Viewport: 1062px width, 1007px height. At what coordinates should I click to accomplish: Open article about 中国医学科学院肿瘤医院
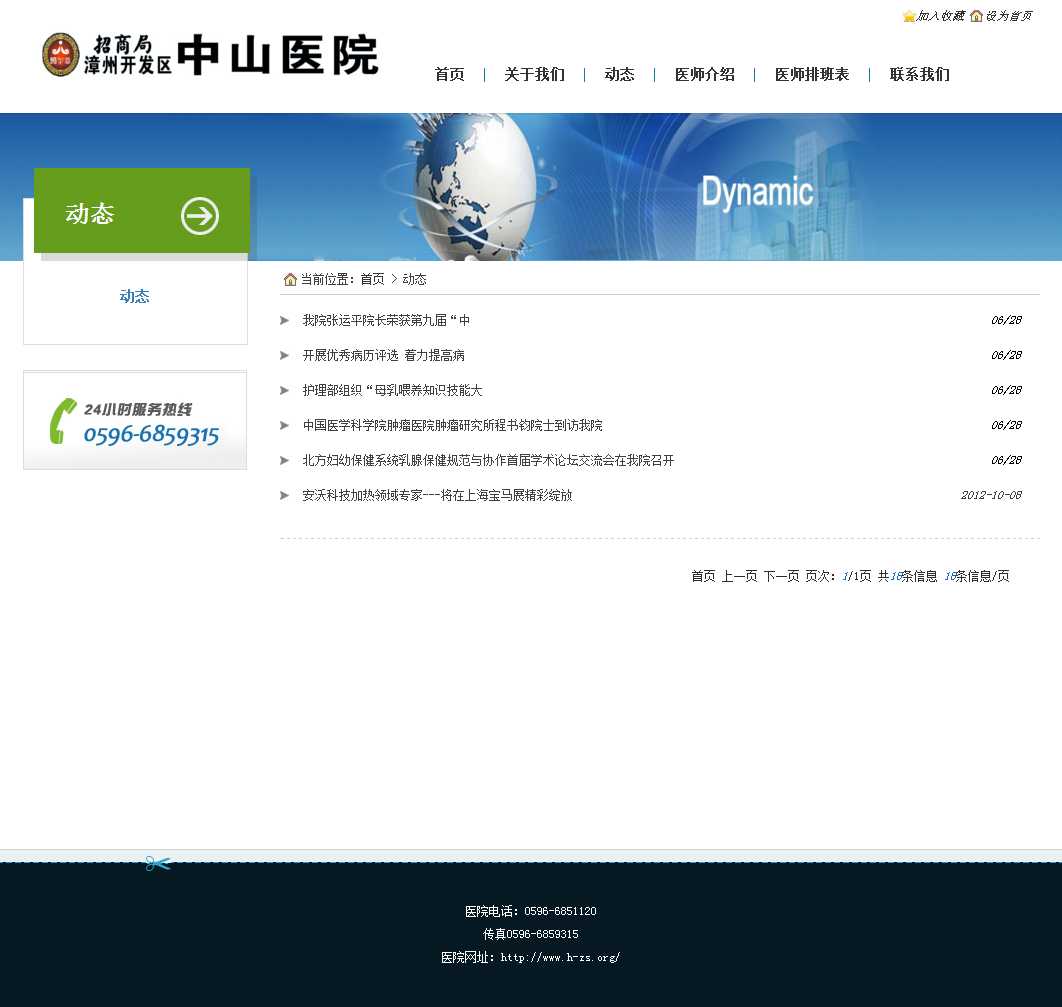452,426
